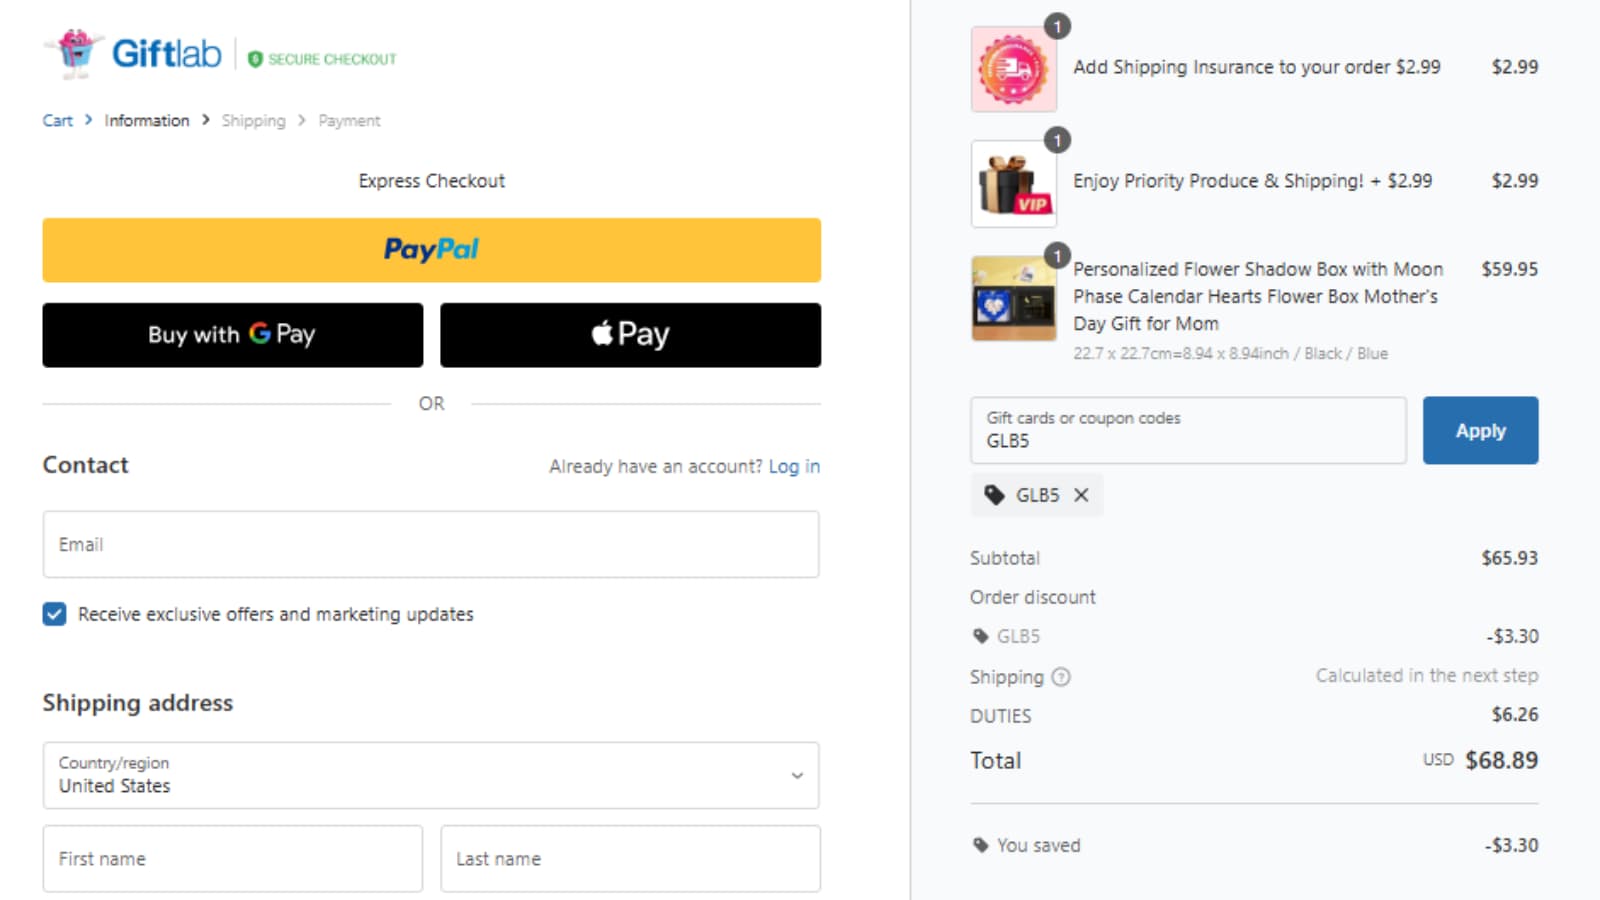Pay with the PayPal express button
The height and width of the screenshot is (900, 1600).
click(431, 250)
